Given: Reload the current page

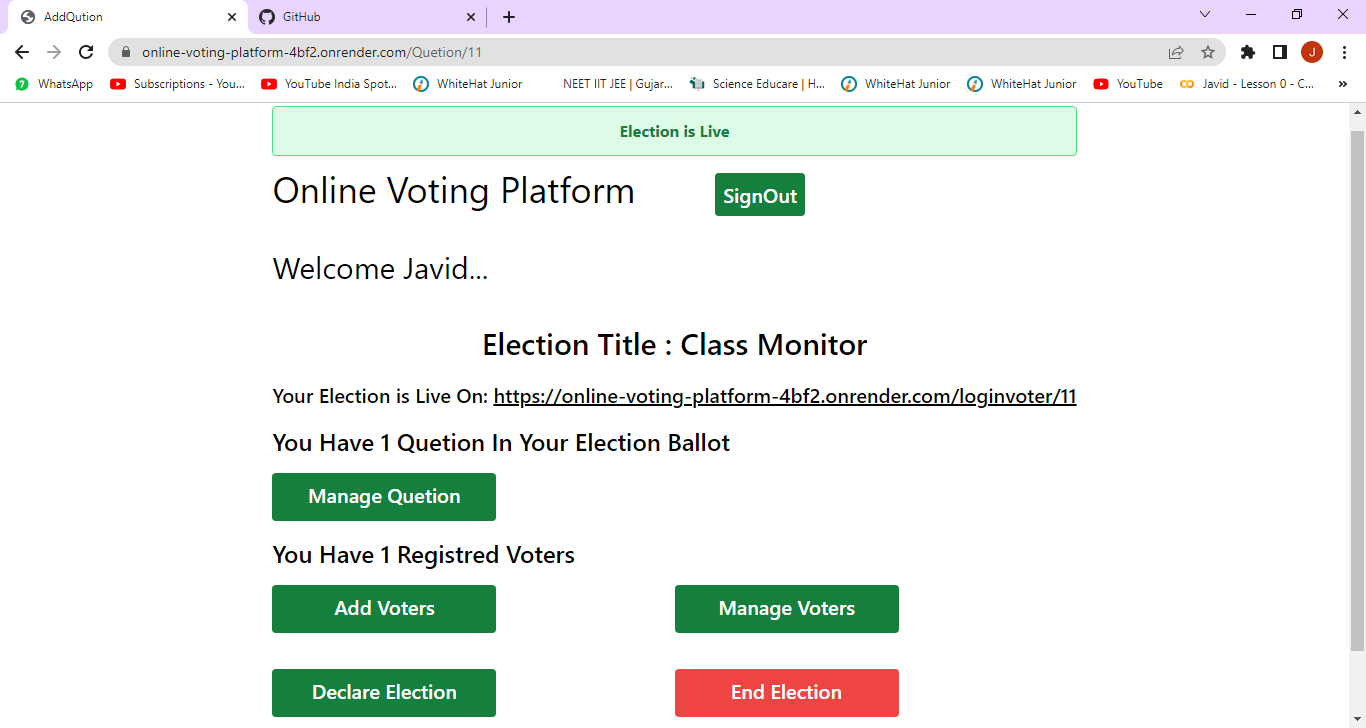Looking at the screenshot, I should coord(86,52).
